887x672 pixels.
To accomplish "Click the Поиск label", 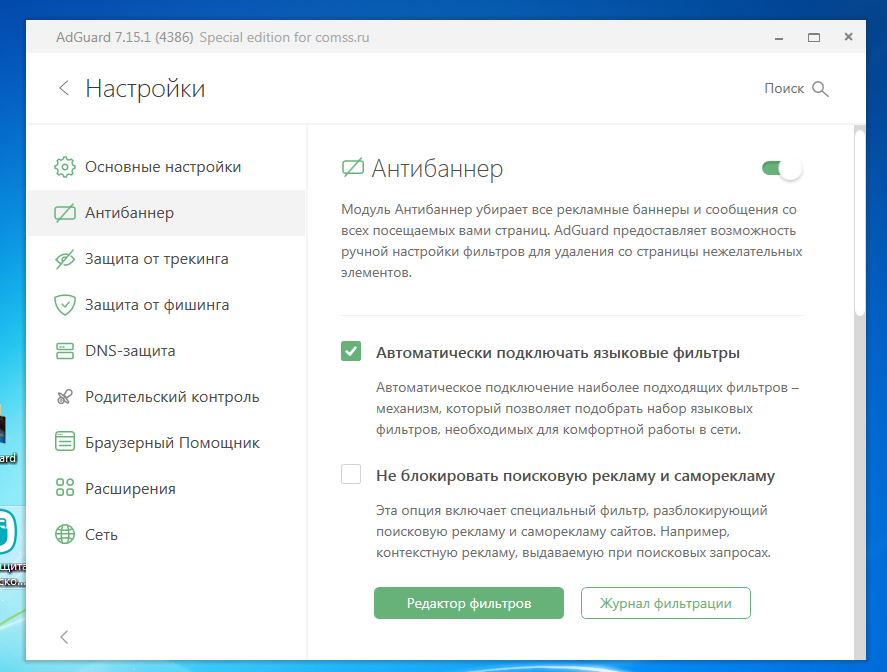I will tap(784, 88).
